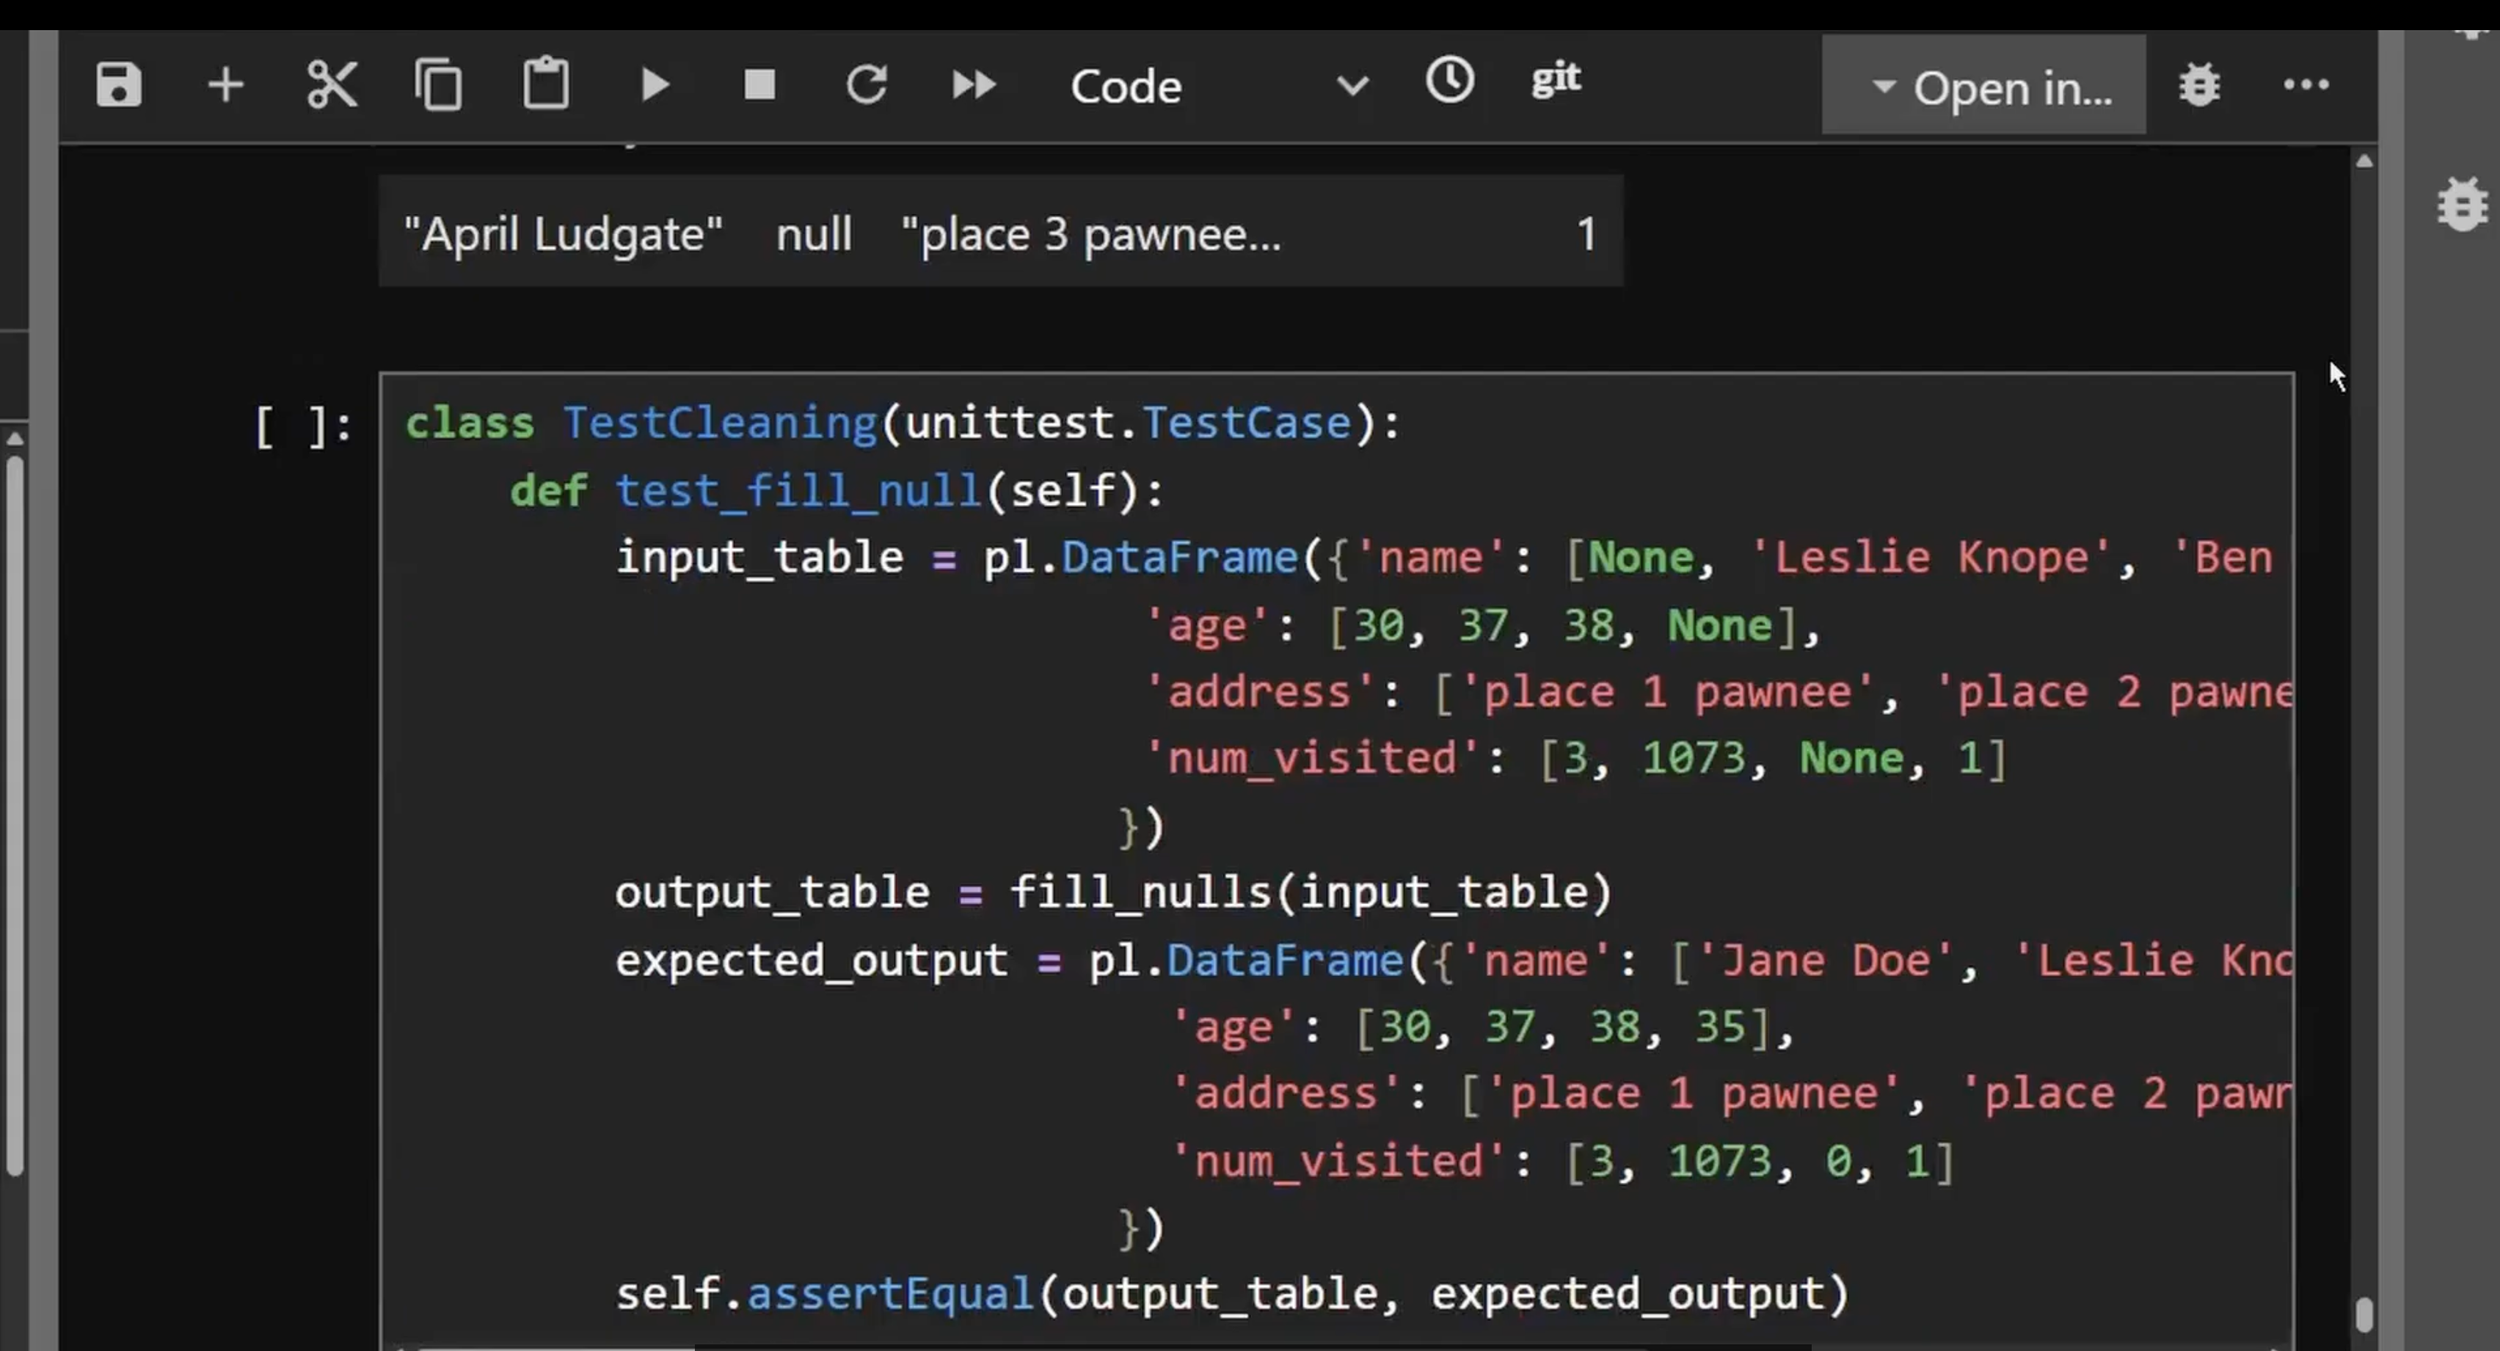
Task: Click the "April Ludgate" output cell
Action: [563, 235]
